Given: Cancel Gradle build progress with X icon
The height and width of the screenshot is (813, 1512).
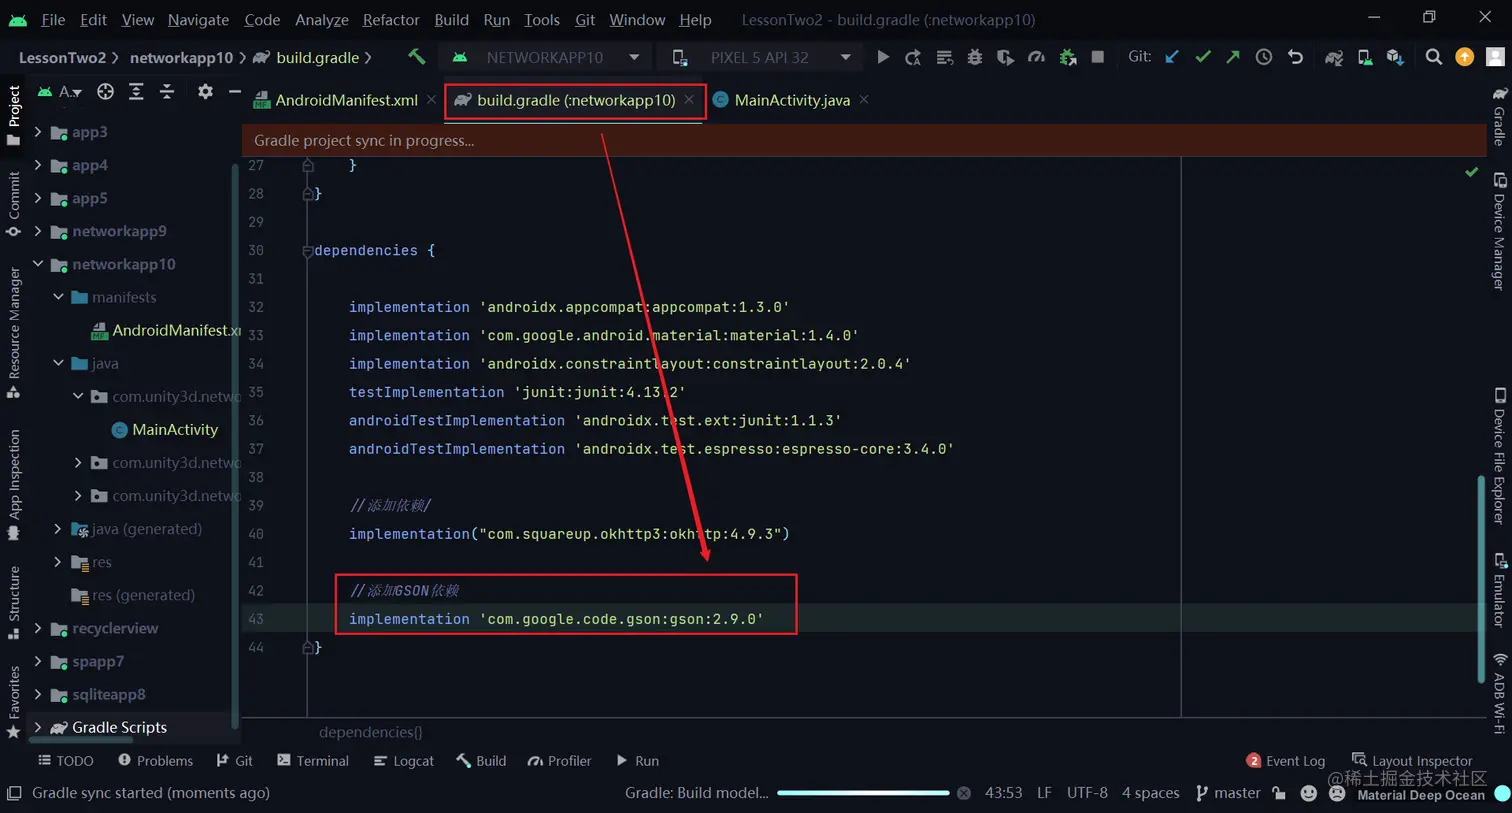Looking at the screenshot, I should [964, 793].
